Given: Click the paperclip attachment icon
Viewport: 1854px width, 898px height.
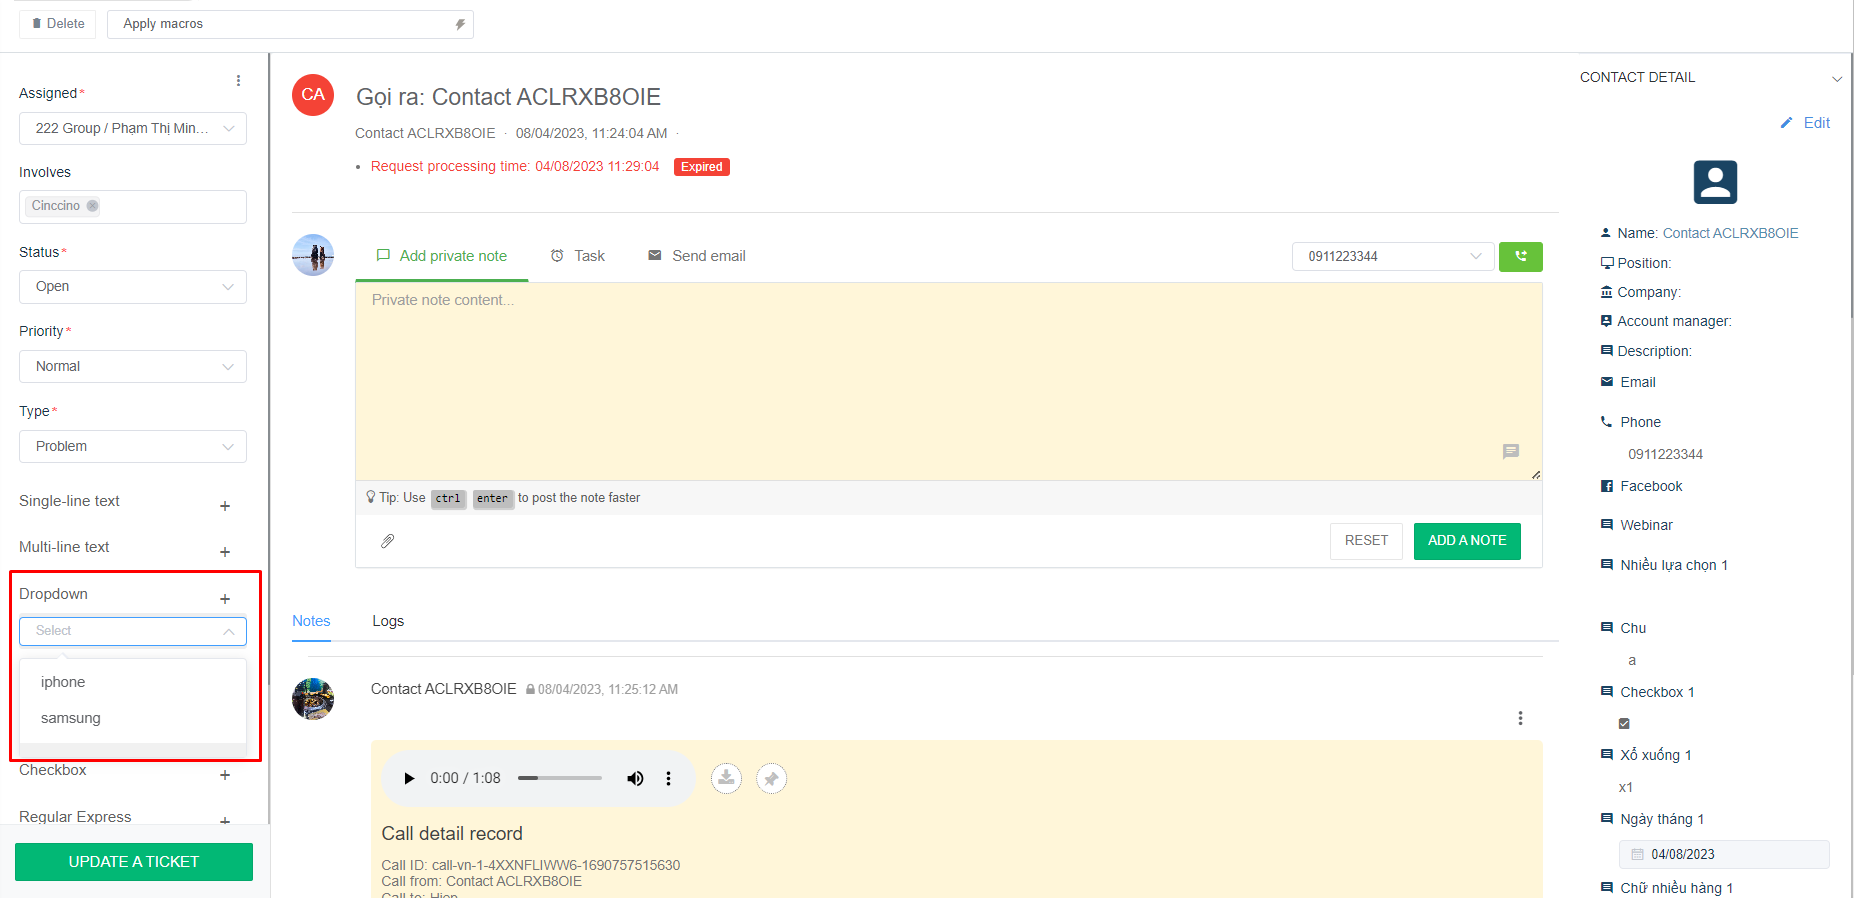Looking at the screenshot, I should pyautogui.click(x=388, y=541).
